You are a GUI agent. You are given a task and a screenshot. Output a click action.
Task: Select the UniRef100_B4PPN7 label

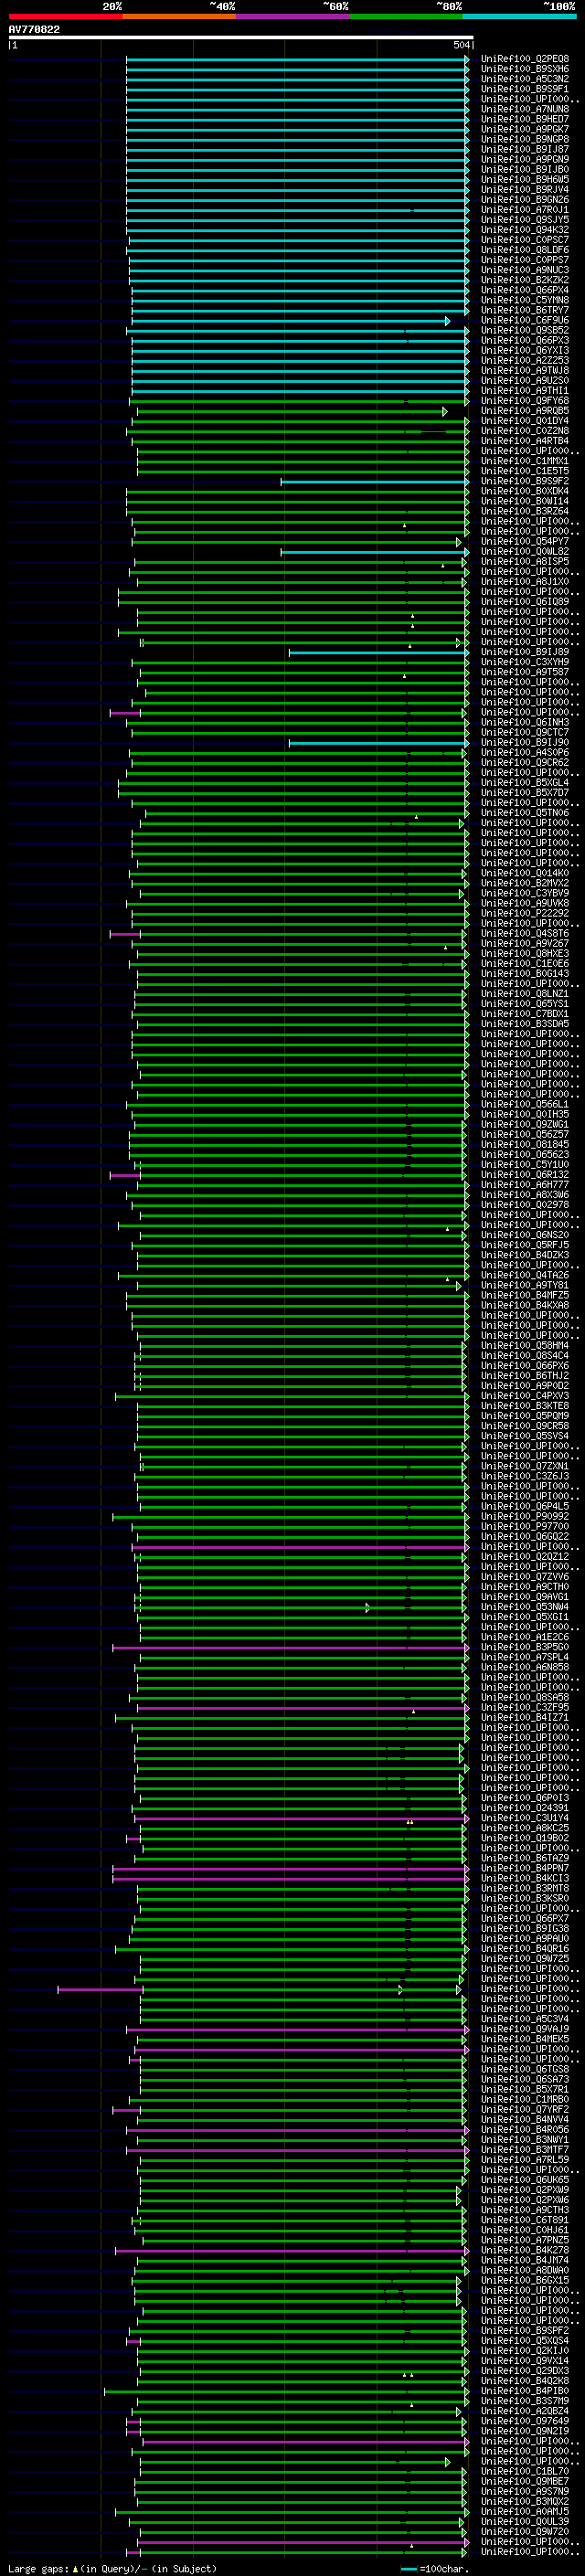pyautogui.click(x=524, y=1868)
